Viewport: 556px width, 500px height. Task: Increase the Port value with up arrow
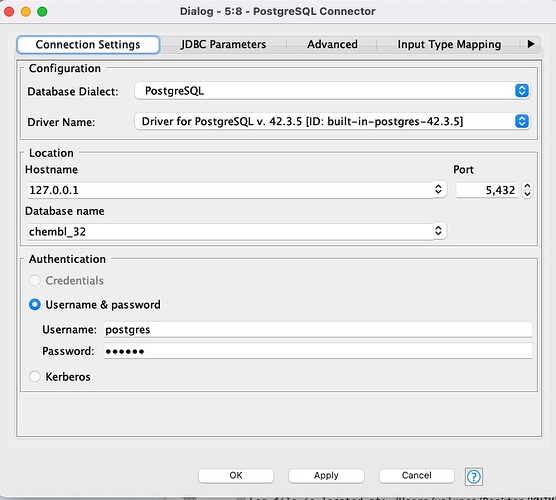(x=527, y=186)
